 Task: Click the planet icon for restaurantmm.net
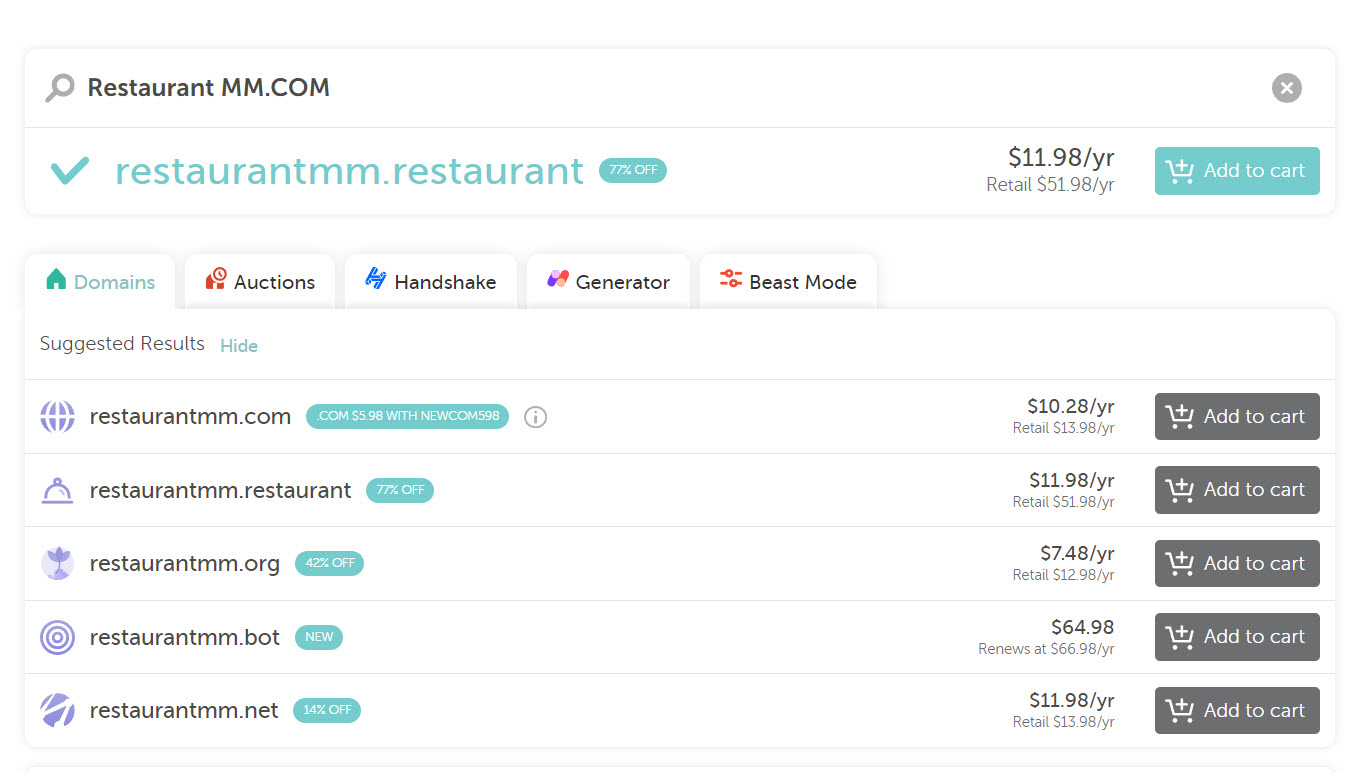[58, 710]
